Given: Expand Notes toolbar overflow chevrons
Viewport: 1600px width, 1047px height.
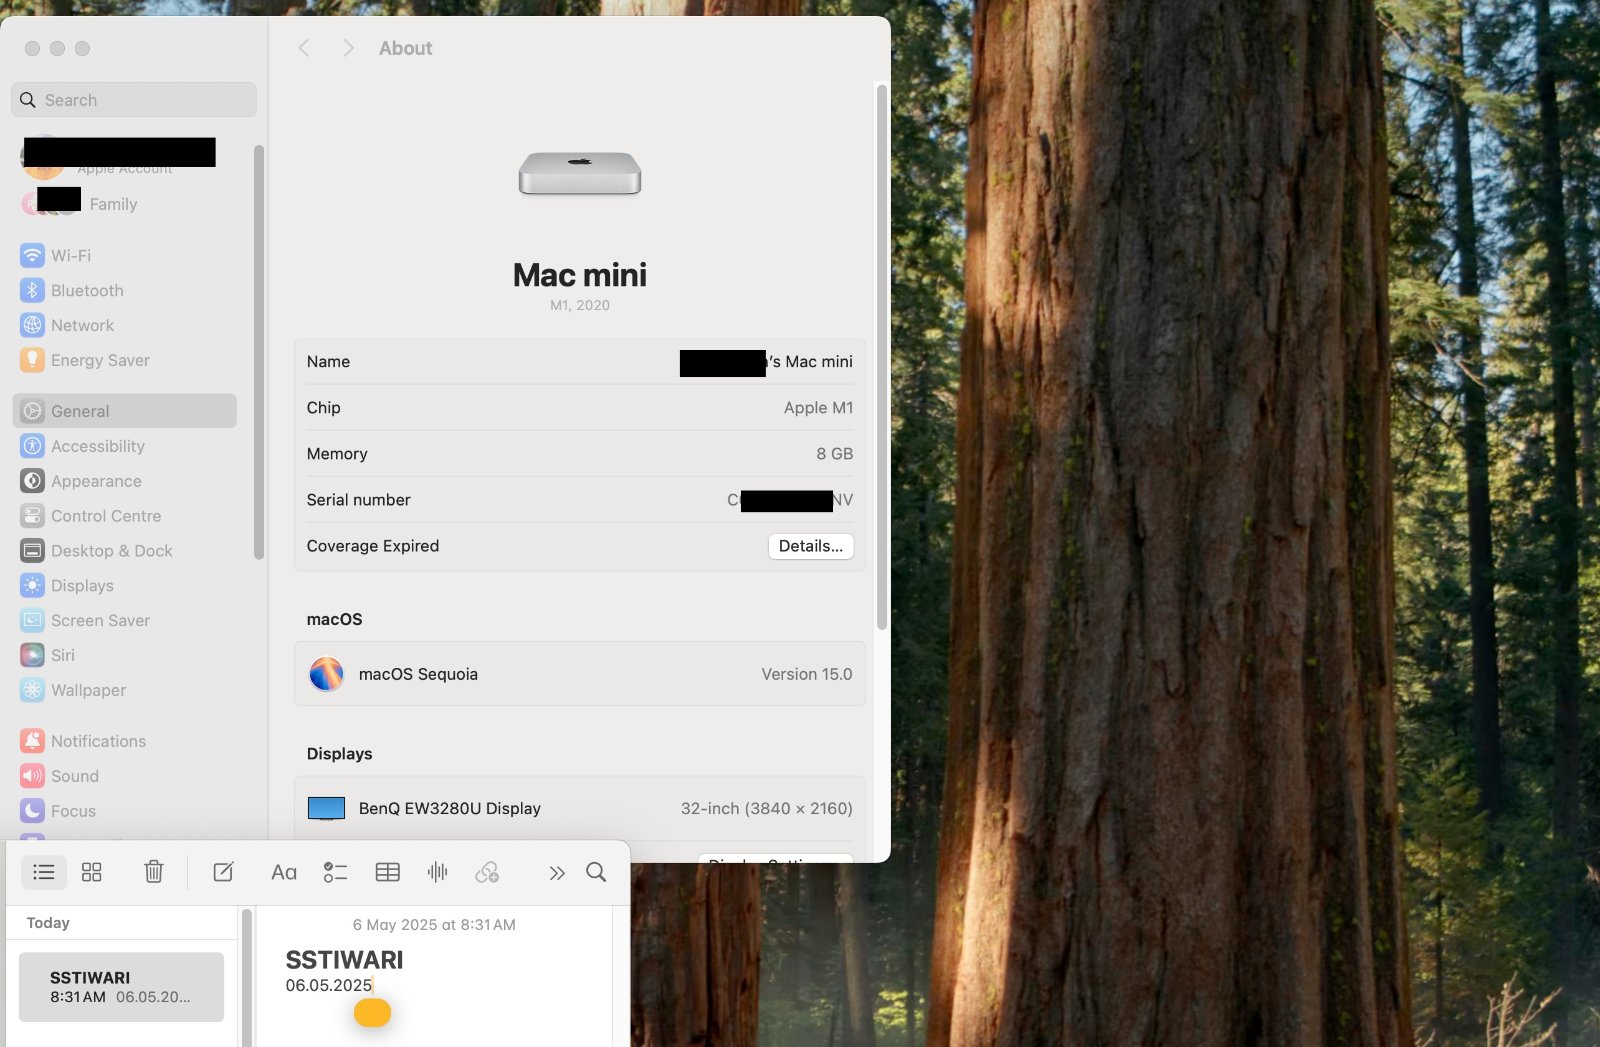Looking at the screenshot, I should tap(557, 873).
